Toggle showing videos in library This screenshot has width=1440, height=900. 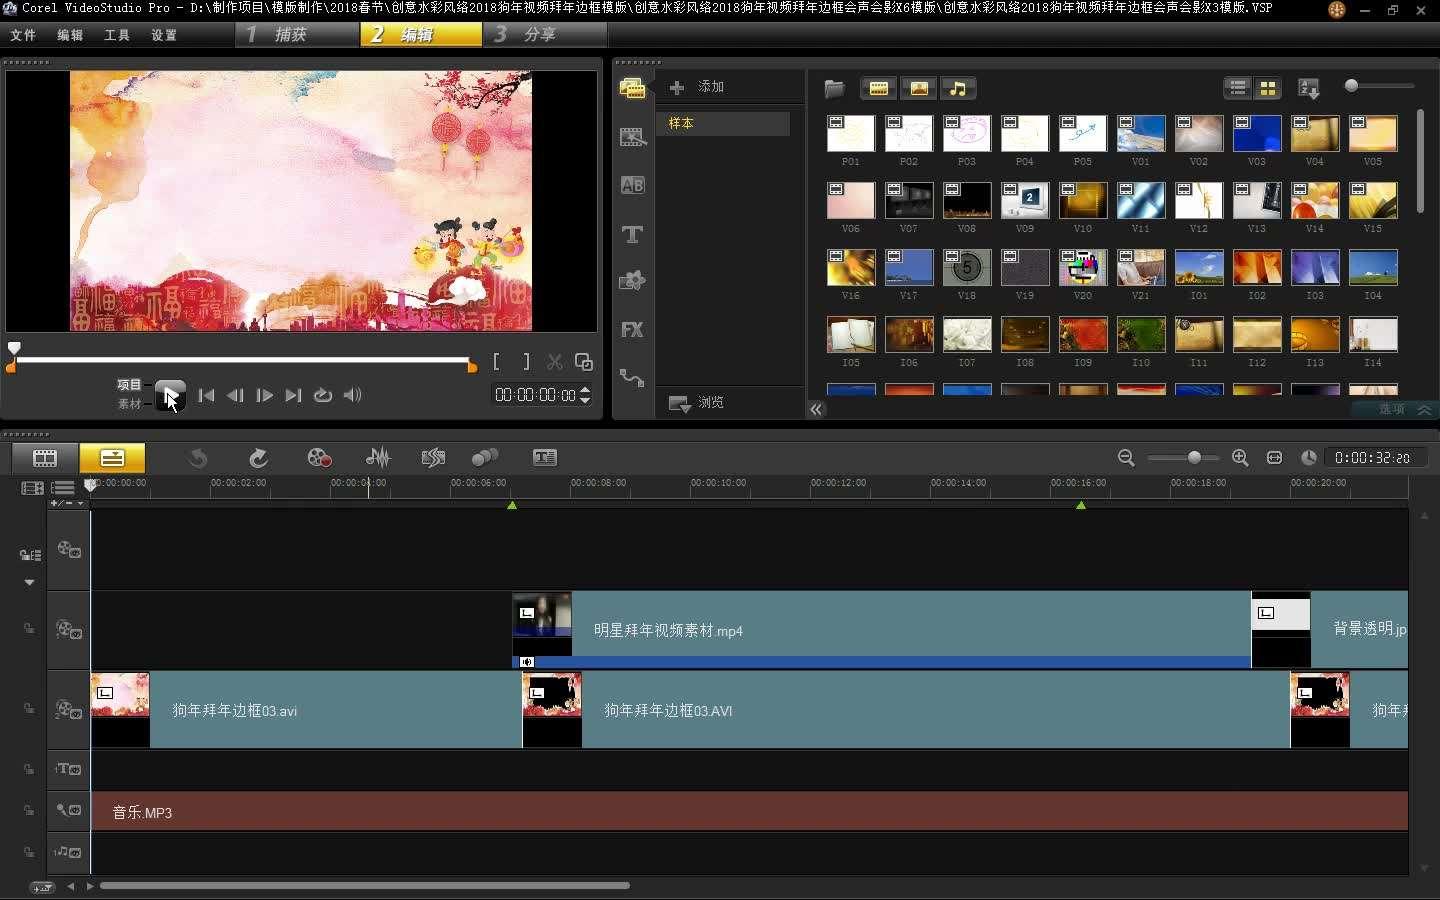[878, 88]
